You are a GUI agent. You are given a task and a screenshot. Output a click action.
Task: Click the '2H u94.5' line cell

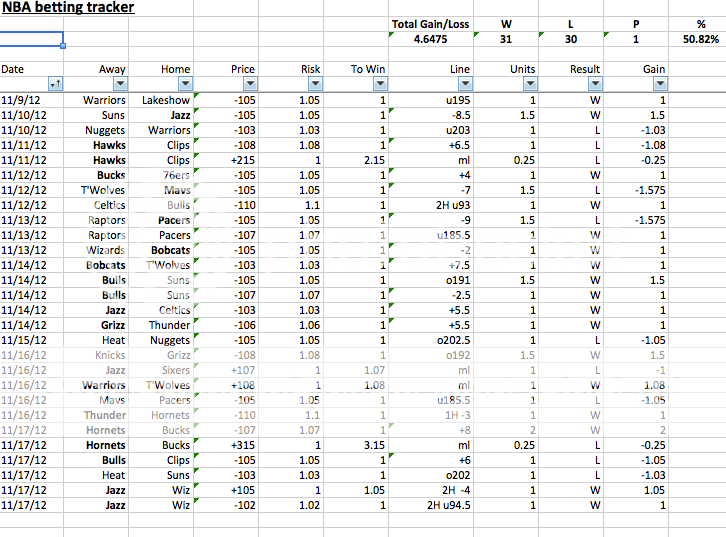pyautogui.click(x=431, y=505)
